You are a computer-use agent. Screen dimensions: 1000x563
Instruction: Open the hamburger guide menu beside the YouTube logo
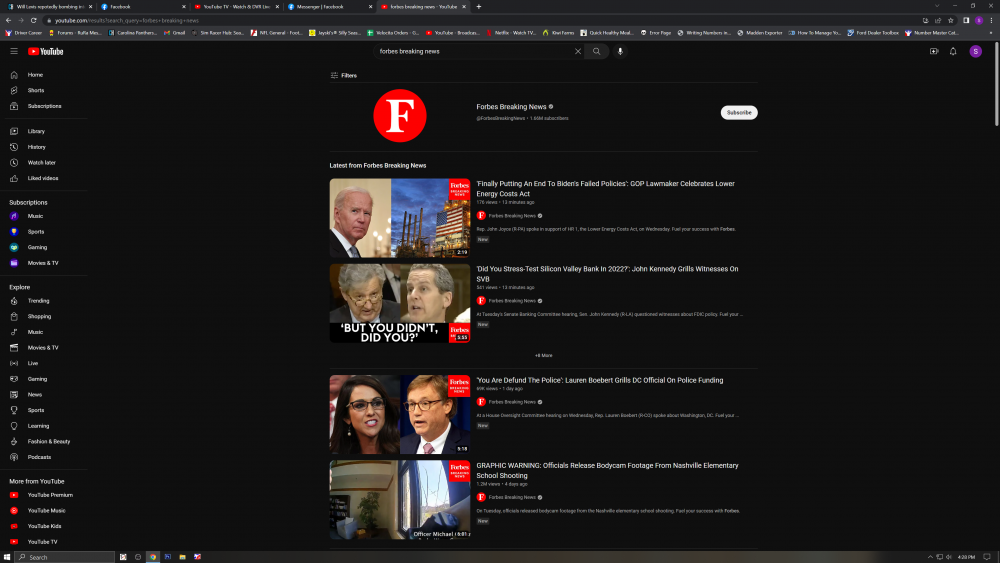coord(14,51)
